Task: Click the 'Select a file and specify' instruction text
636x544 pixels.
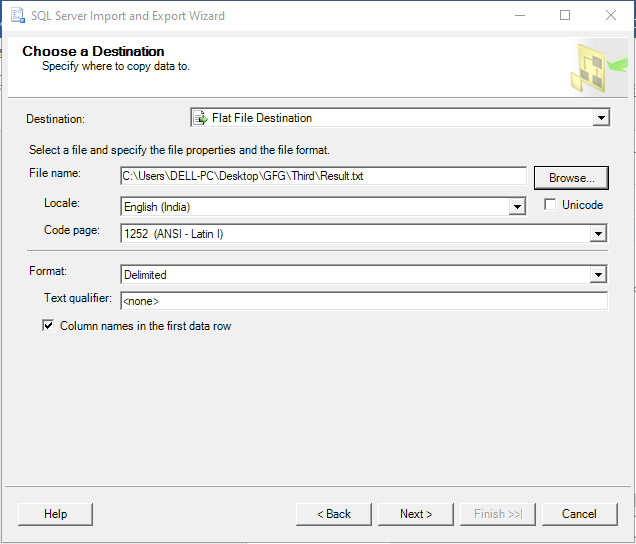Action: coord(179,150)
